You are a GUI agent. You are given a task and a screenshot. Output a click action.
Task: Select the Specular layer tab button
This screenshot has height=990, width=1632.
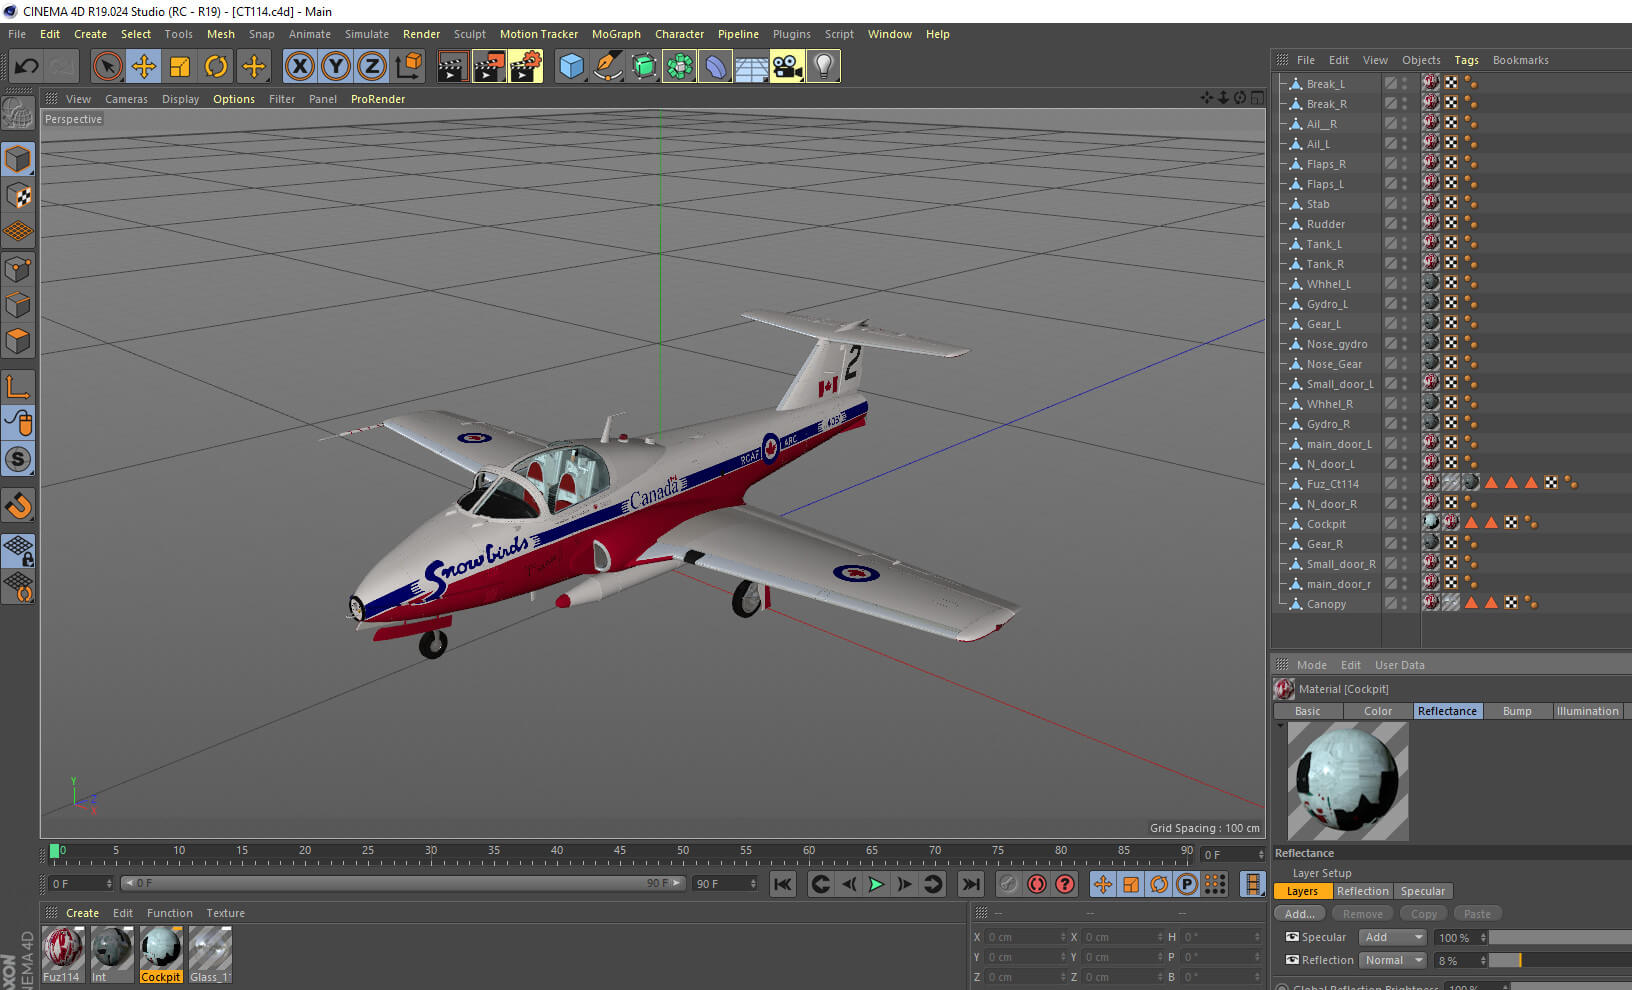1423,891
